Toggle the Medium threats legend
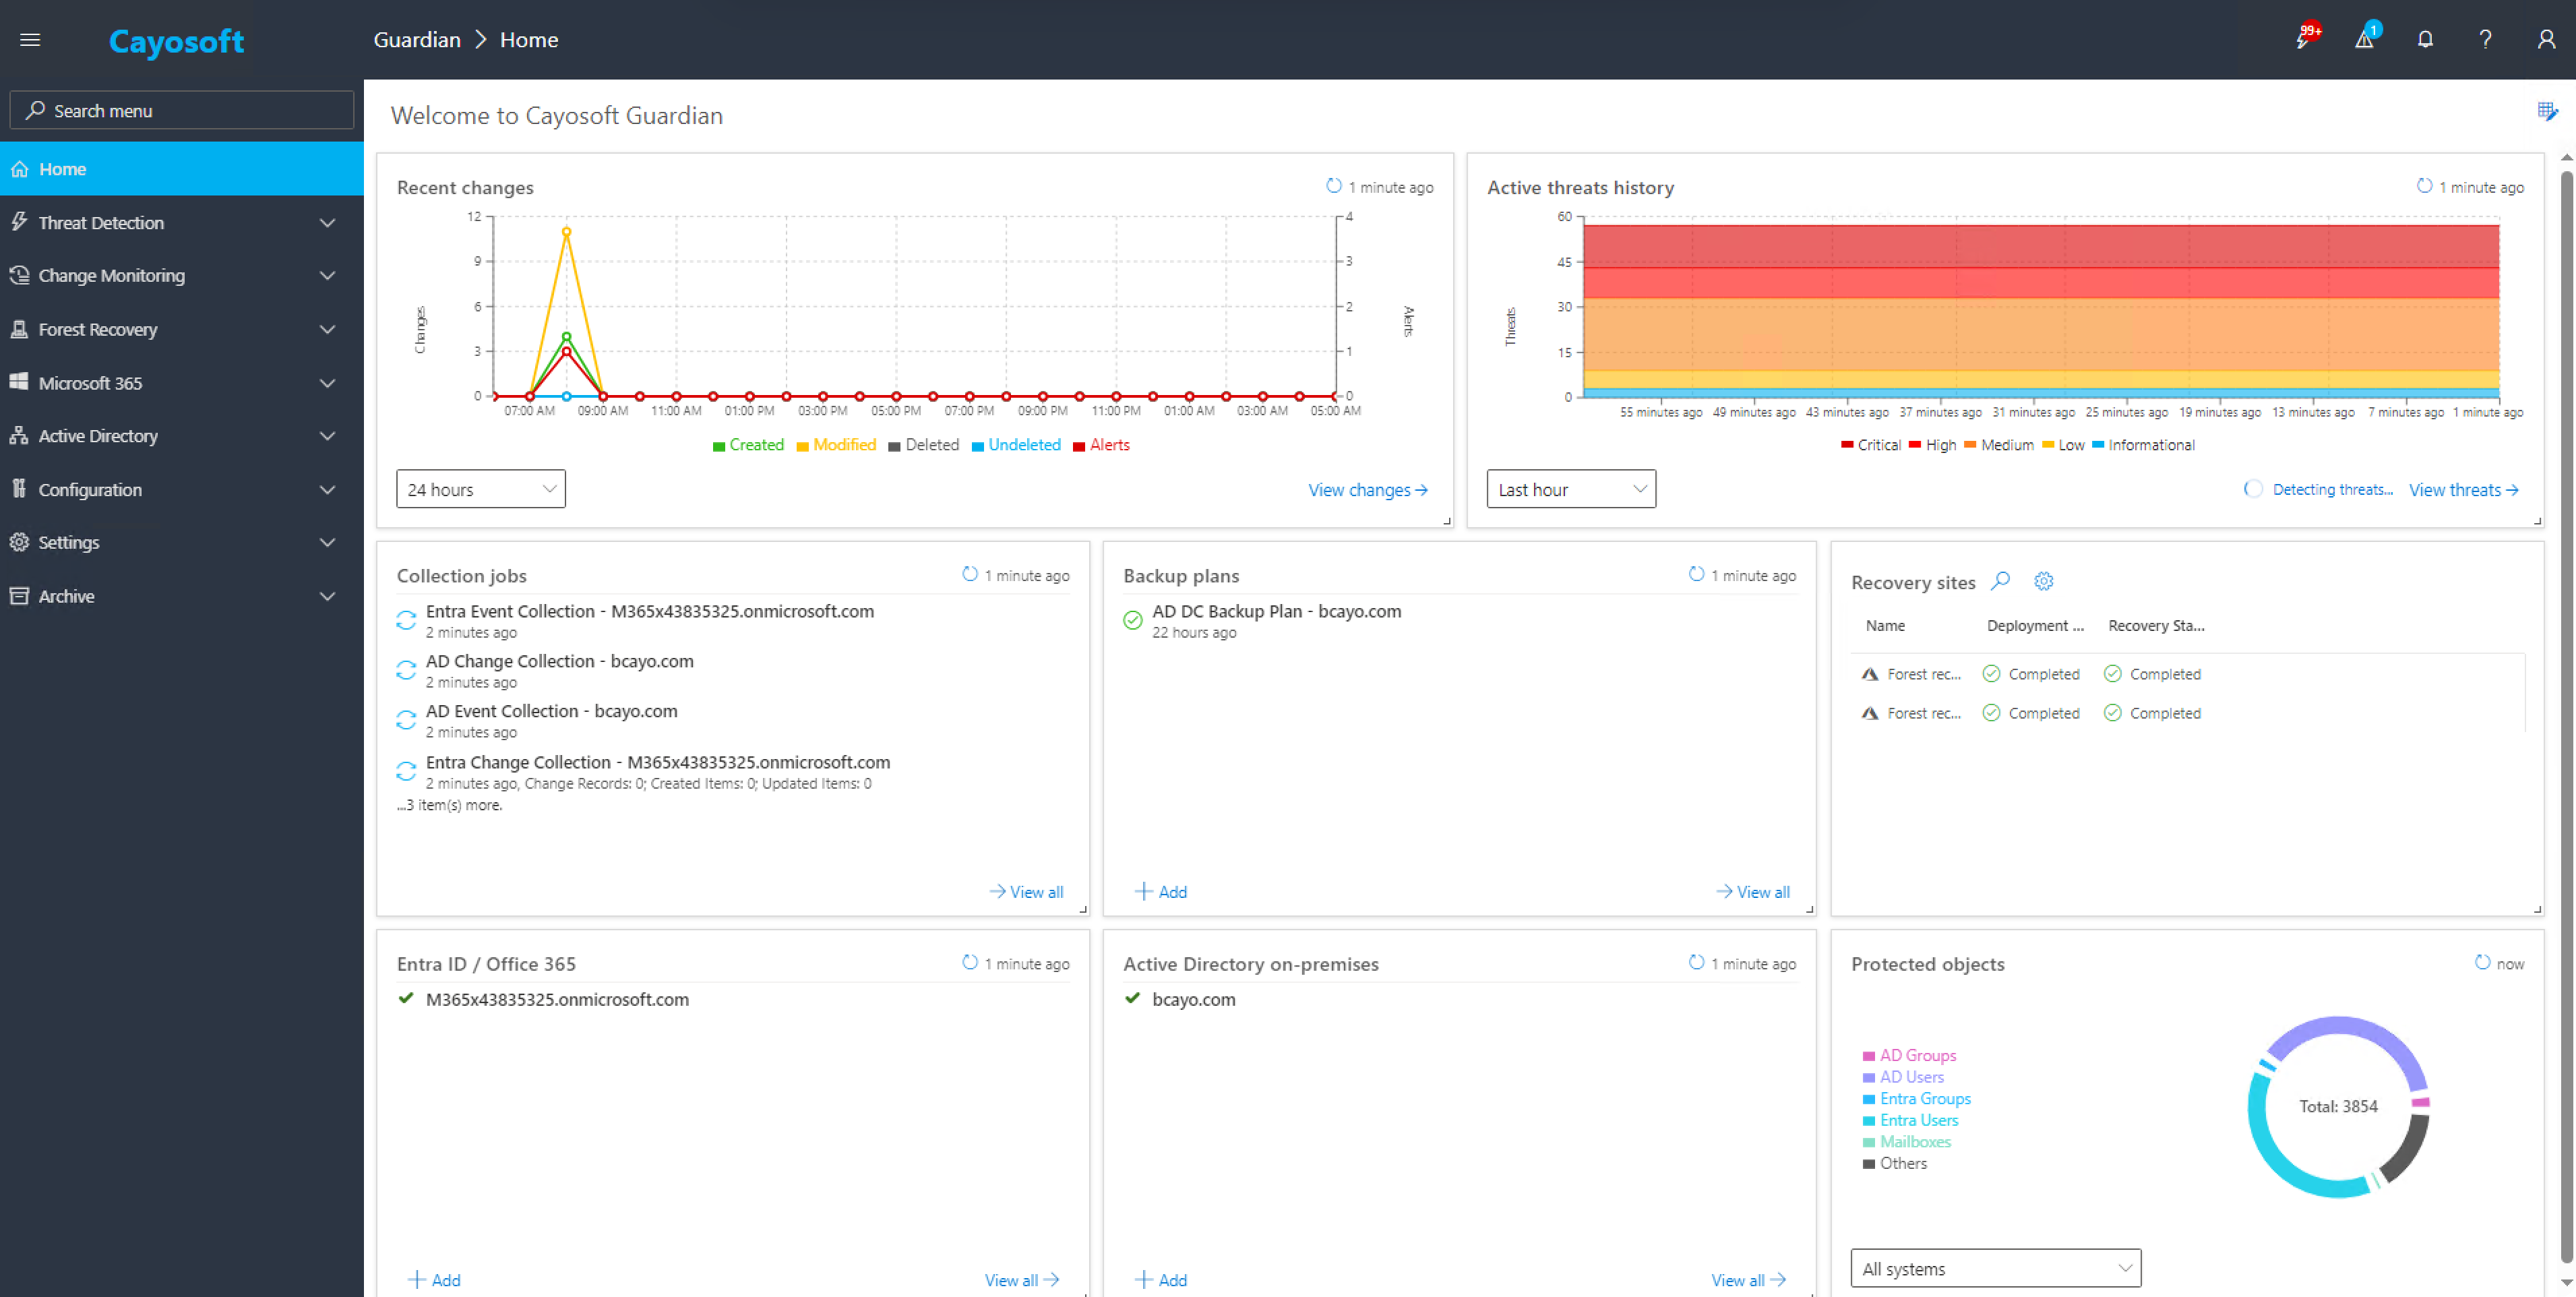The image size is (2576, 1297). (x=1998, y=445)
